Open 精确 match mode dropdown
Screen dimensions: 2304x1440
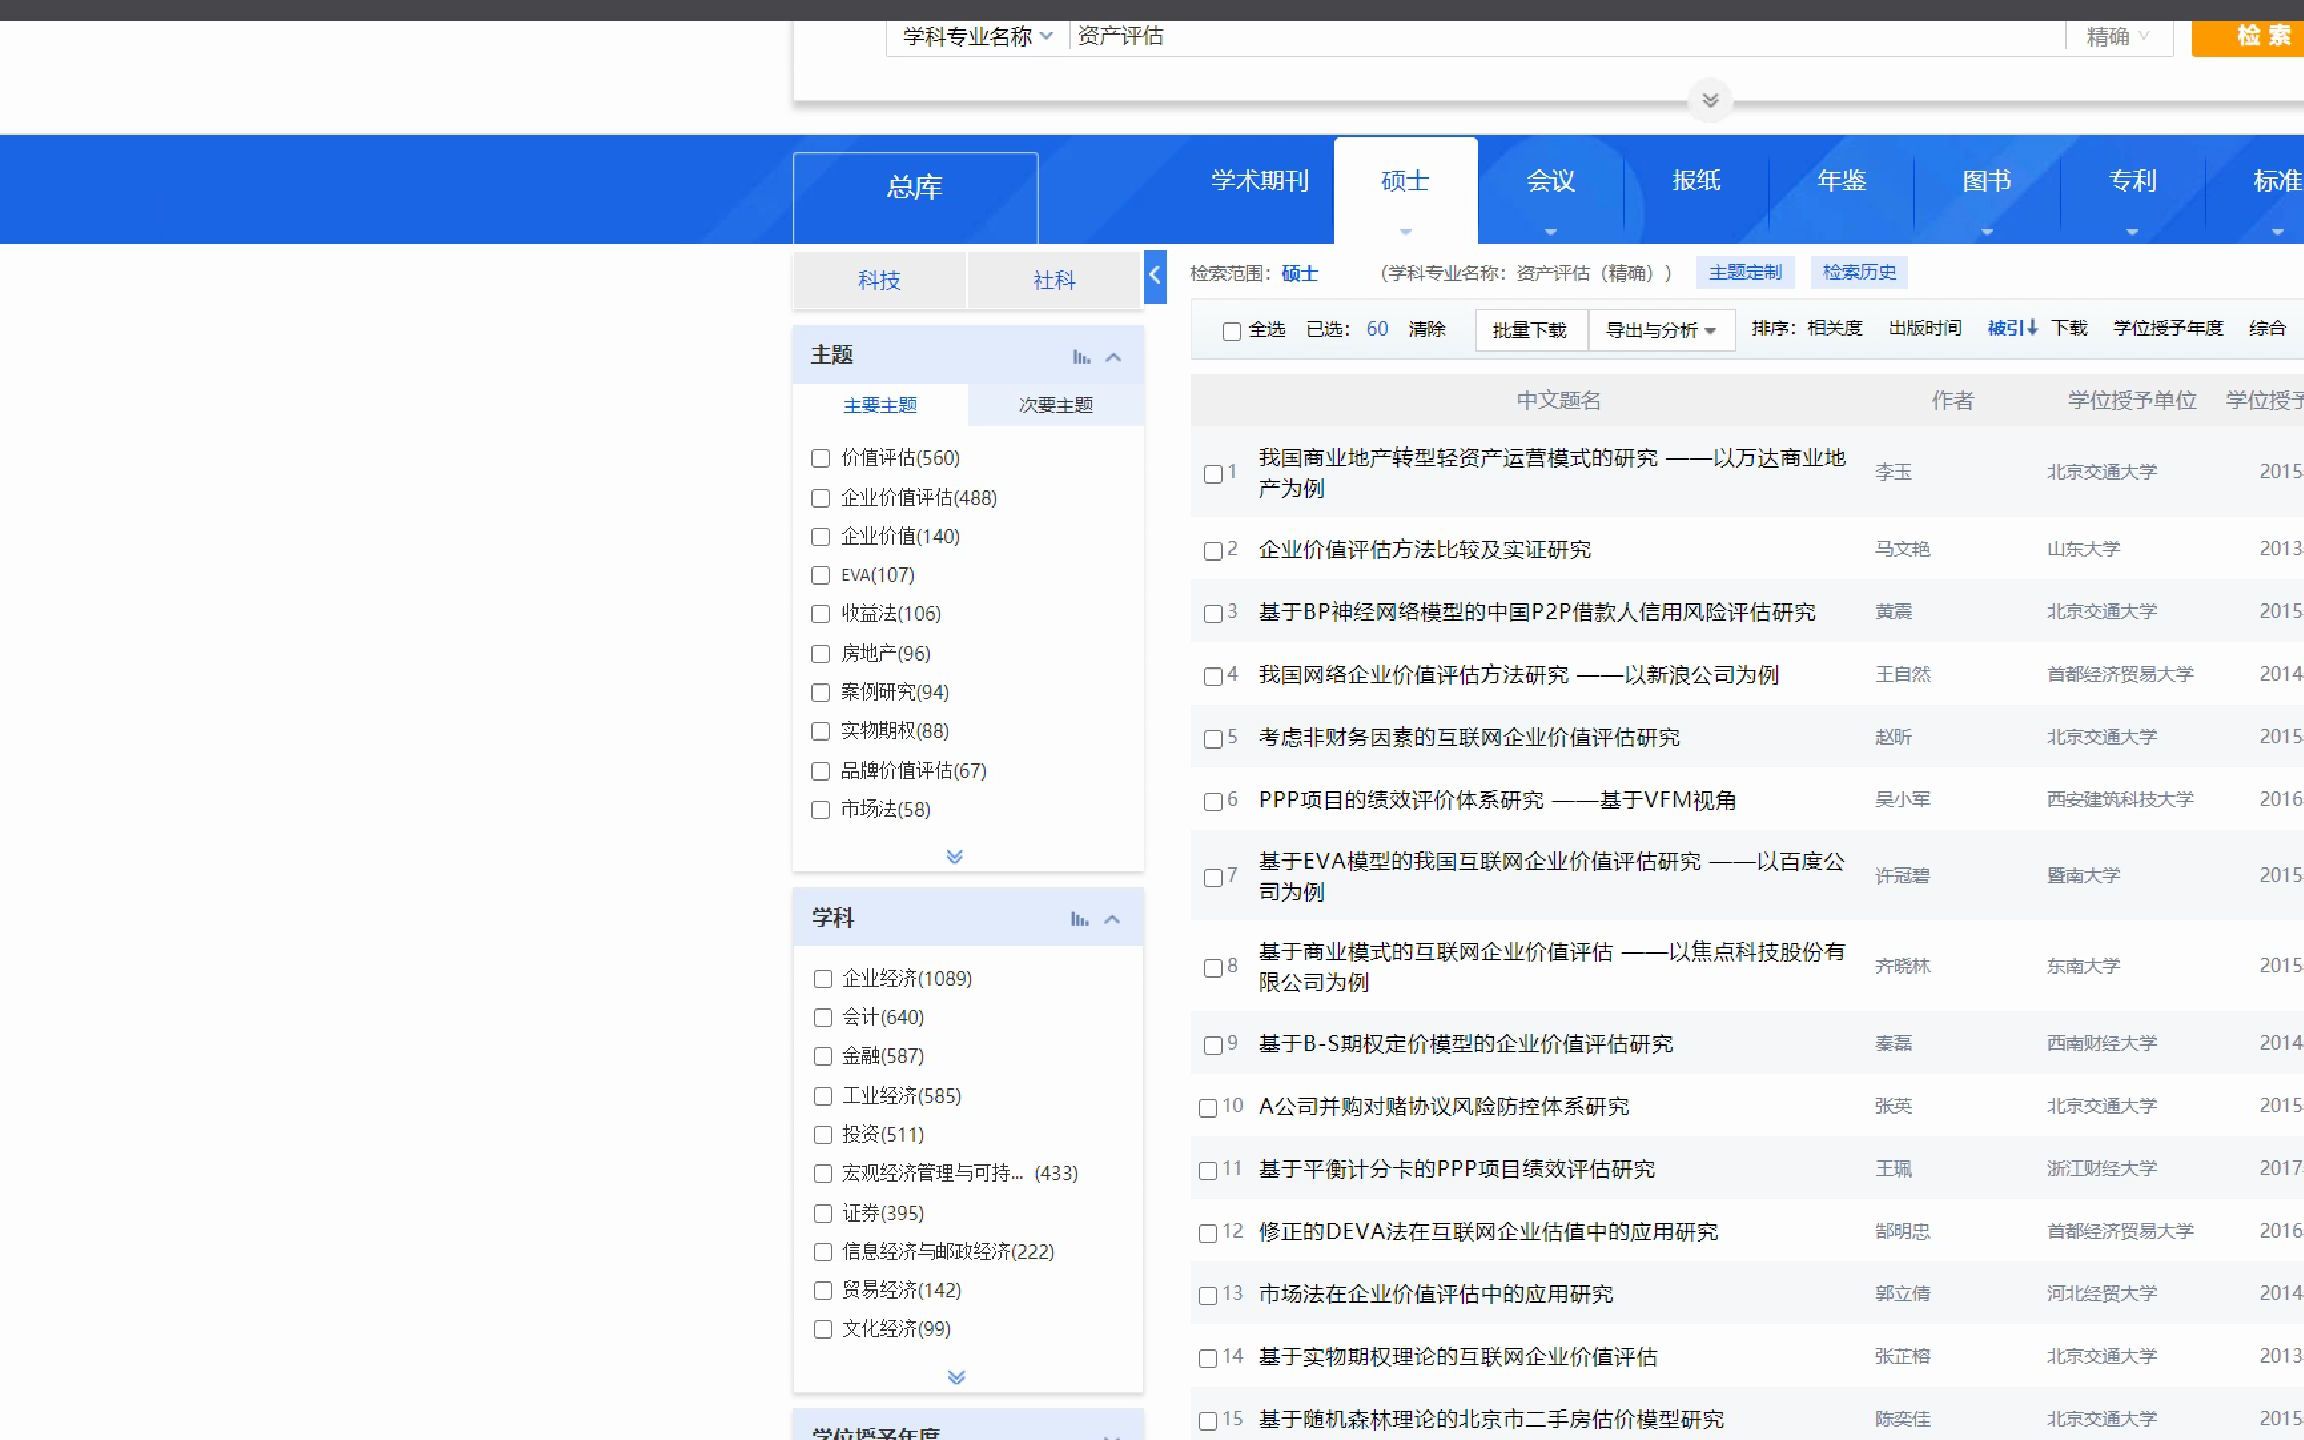click(2117, 37)
